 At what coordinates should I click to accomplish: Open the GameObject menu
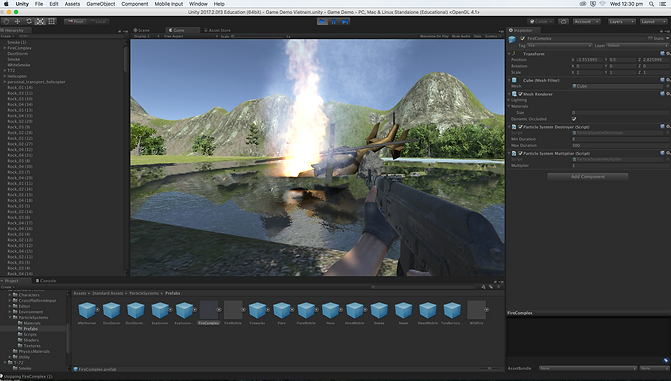pos(101,4)
